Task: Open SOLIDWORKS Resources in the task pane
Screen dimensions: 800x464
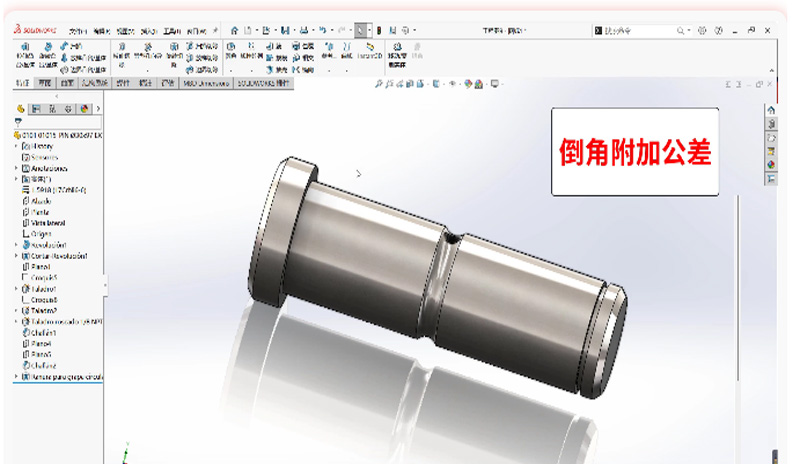Action: [771, 110]
